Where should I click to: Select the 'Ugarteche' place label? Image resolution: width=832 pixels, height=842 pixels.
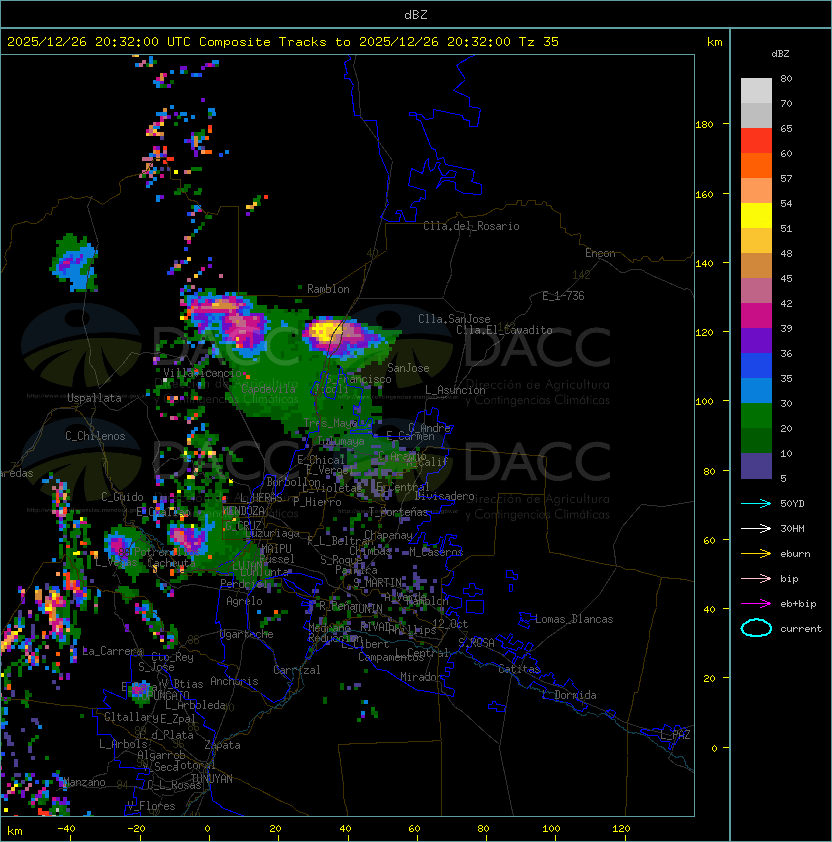(x=247, y=634)
